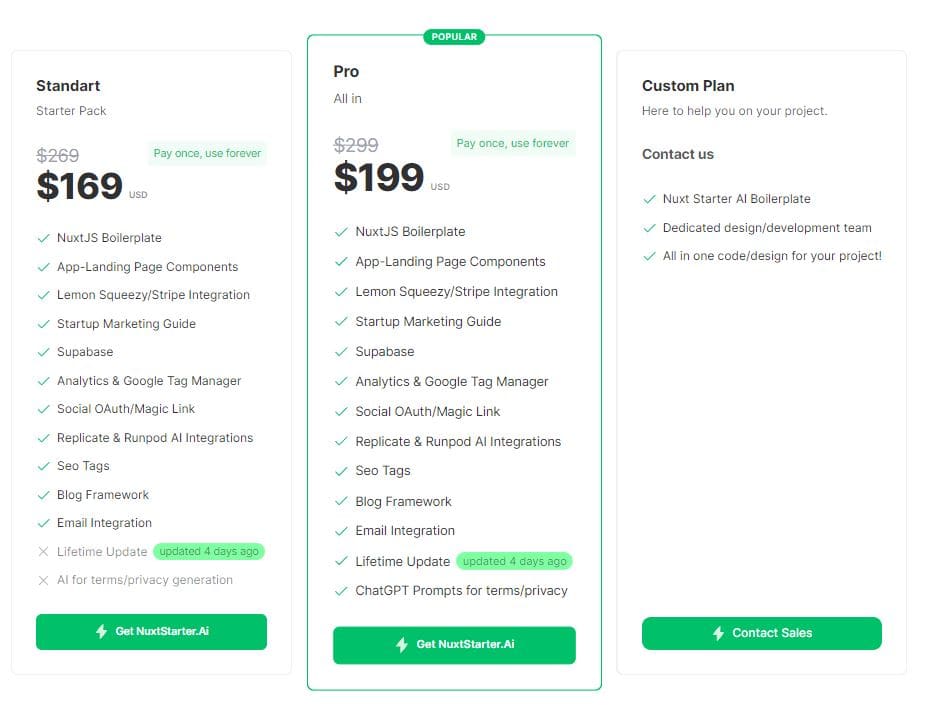Expand Custom Plan's Contact us section
Screen dimensions: 939x707
tap(678, 154)
